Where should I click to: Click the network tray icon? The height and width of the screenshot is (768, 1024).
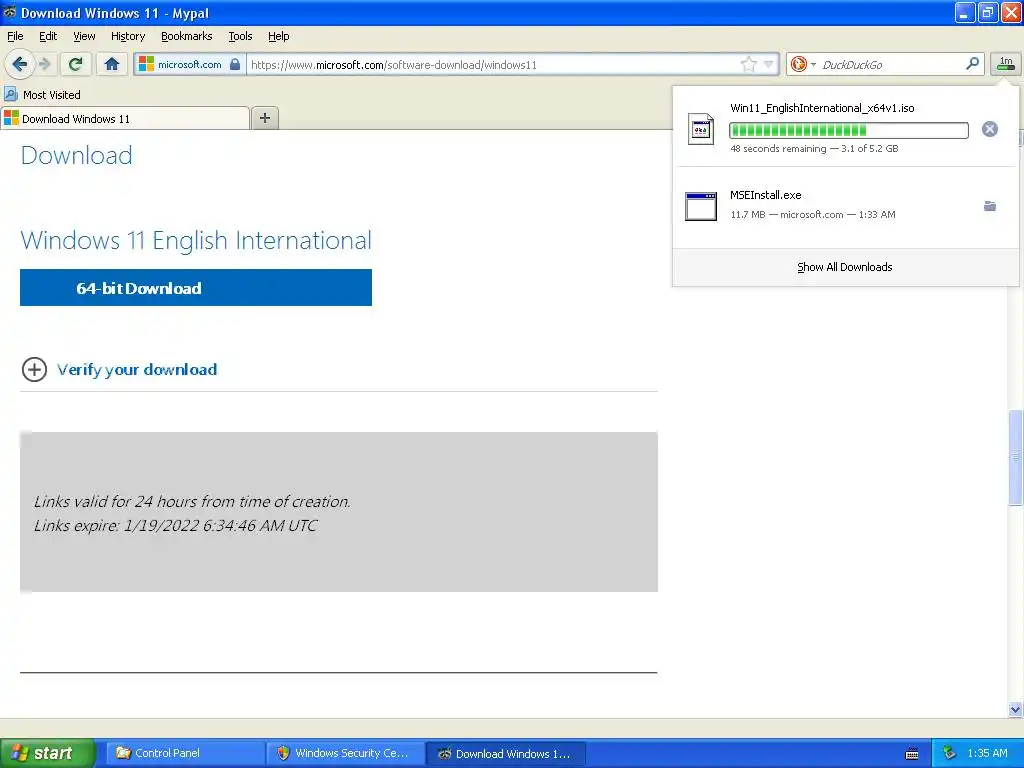click(950, 754)
